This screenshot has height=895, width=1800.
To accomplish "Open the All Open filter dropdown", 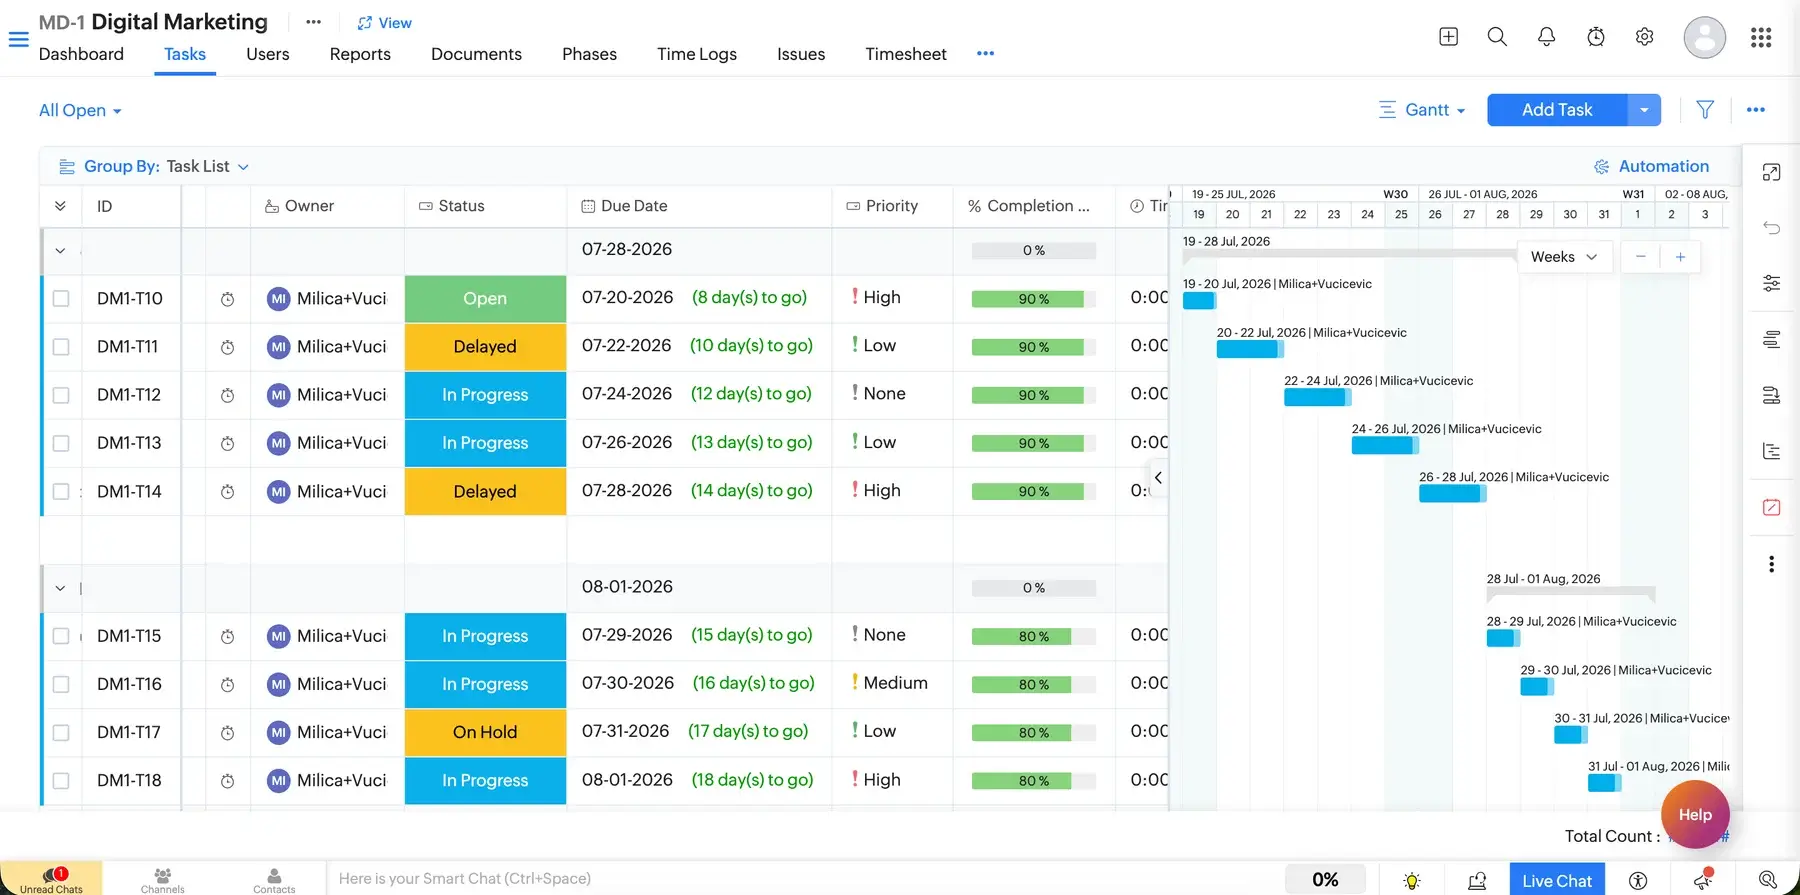I will (x=80, y=110).
